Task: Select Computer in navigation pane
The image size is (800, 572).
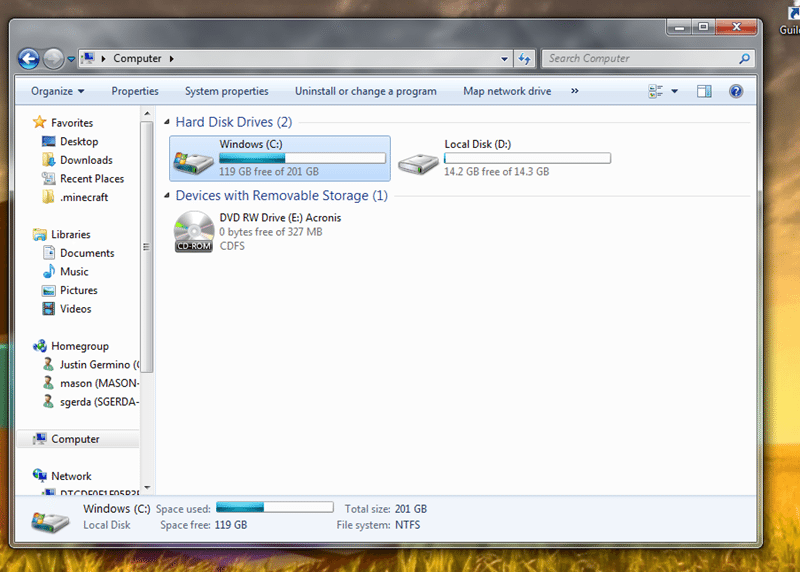Action: click(75, 439)
